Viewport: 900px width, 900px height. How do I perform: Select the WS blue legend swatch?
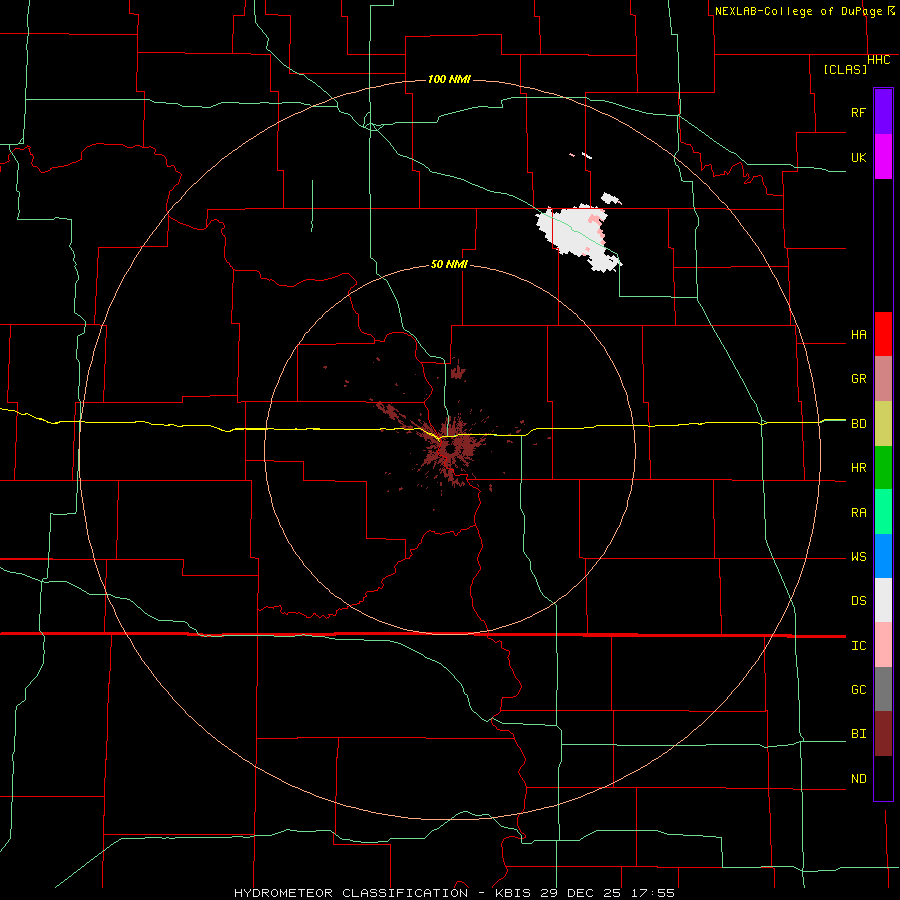(883, 556)
